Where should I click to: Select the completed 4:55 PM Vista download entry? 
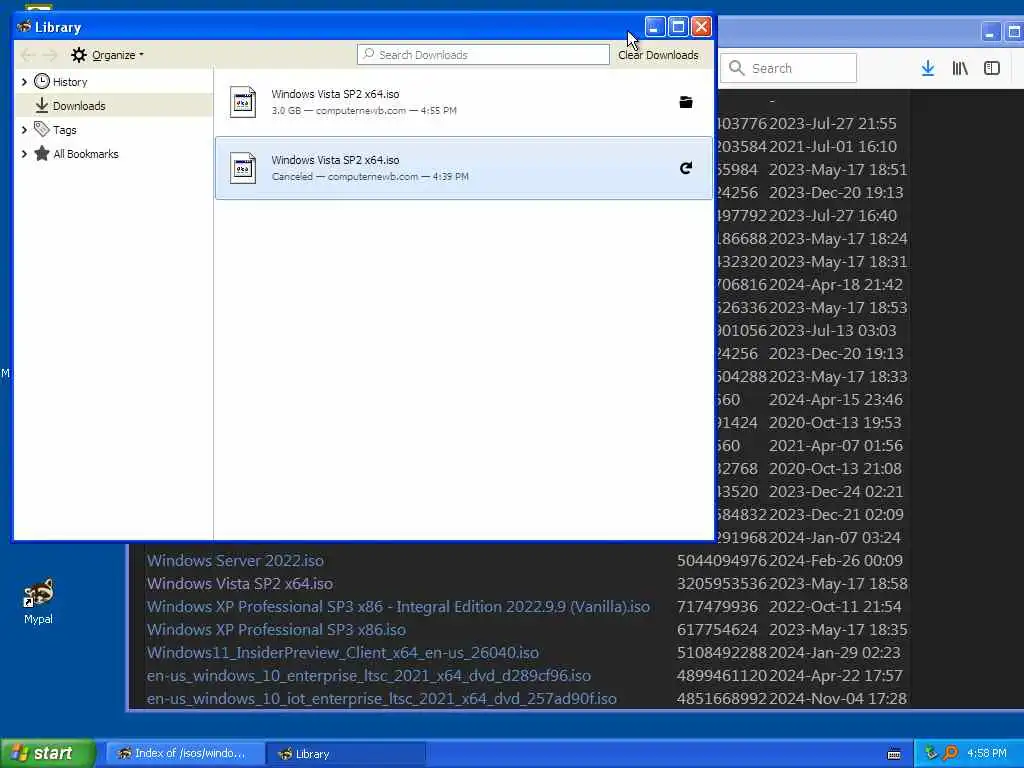[x=464, y=102]
